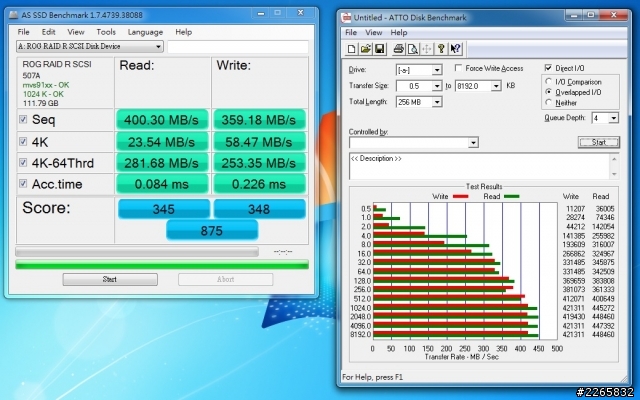This screenshot has width=640, height=400.
Task: Click the Description box scrollbar up arrow
Action: coord(614,159)
